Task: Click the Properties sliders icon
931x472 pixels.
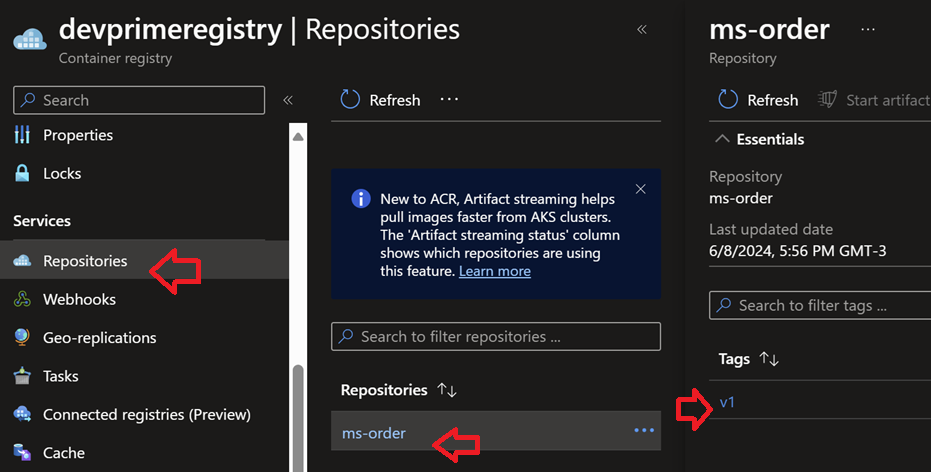Action: [x=22, y=135]
